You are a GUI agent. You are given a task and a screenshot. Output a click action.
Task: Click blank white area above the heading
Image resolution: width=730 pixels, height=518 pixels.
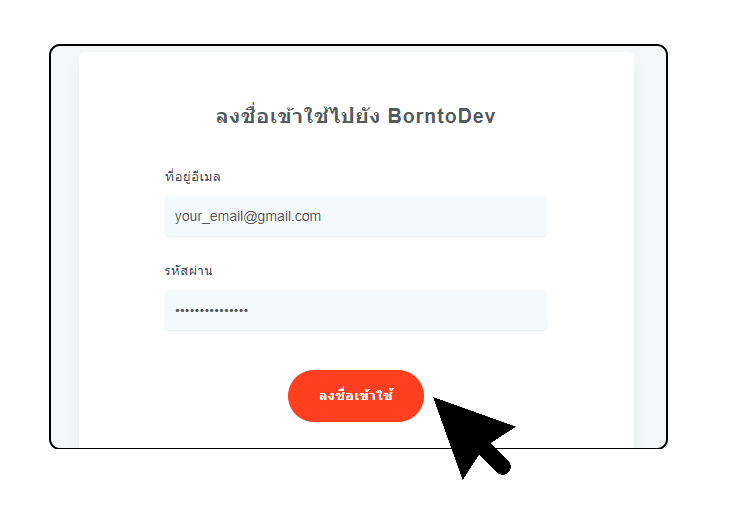[356, 77]
